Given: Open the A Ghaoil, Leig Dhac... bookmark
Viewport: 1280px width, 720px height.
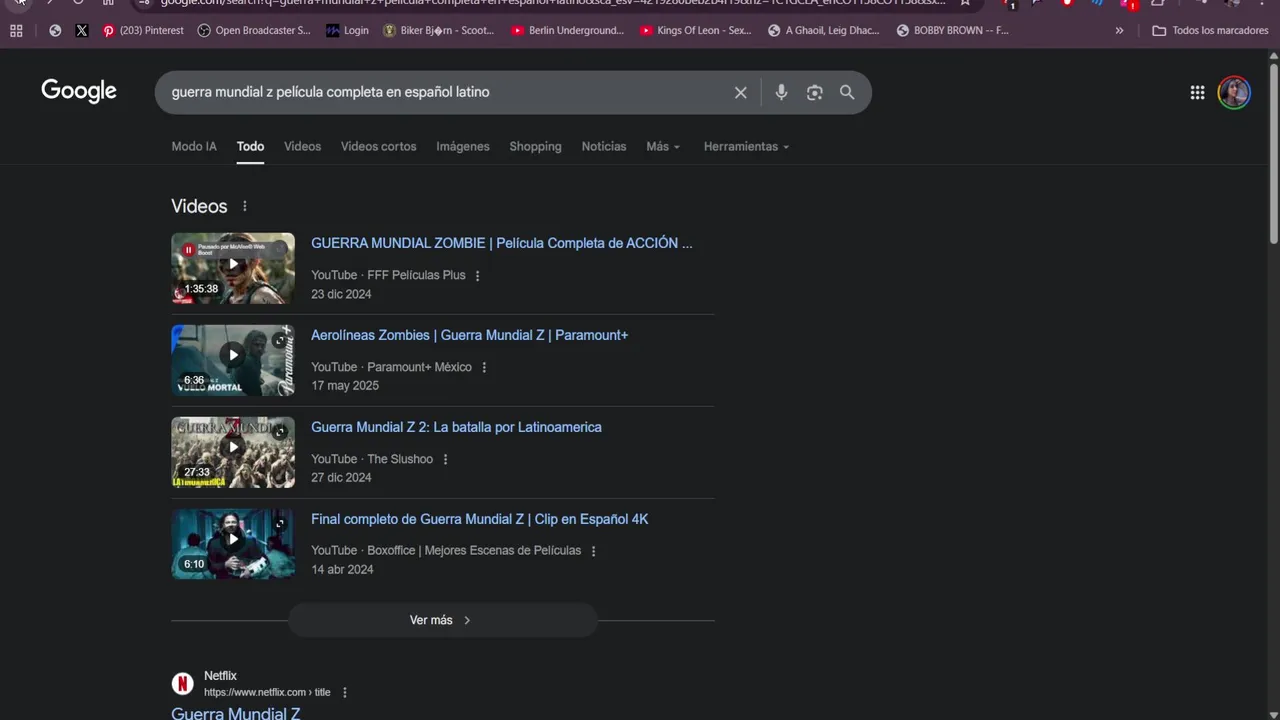Looking at the screenshot, I should [824, 31].
